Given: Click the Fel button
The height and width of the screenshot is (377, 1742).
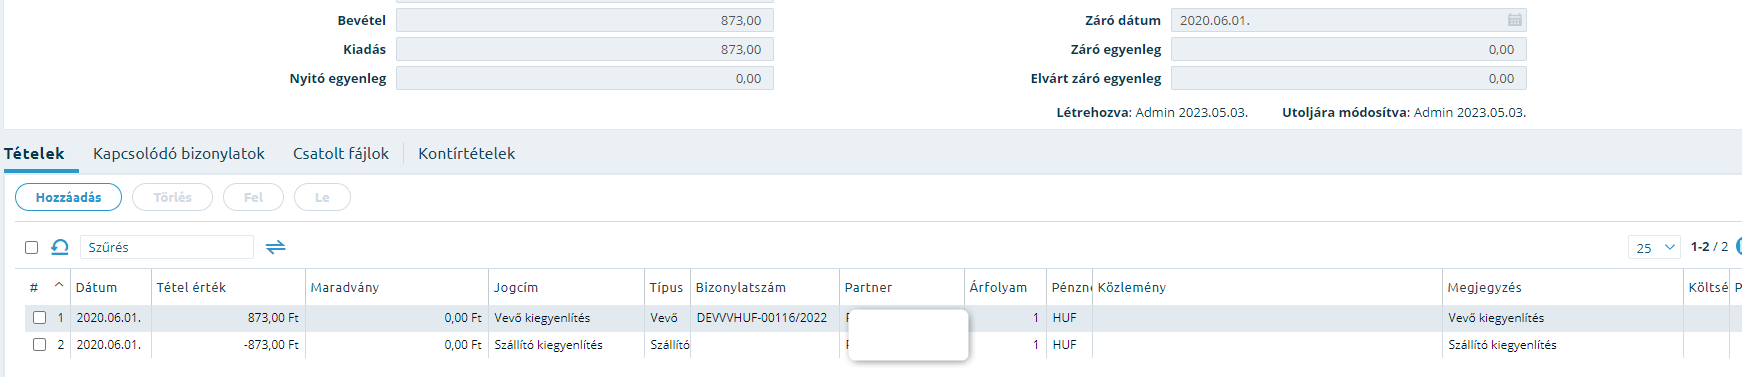Looking at the screenshot, I should [253, 197].
